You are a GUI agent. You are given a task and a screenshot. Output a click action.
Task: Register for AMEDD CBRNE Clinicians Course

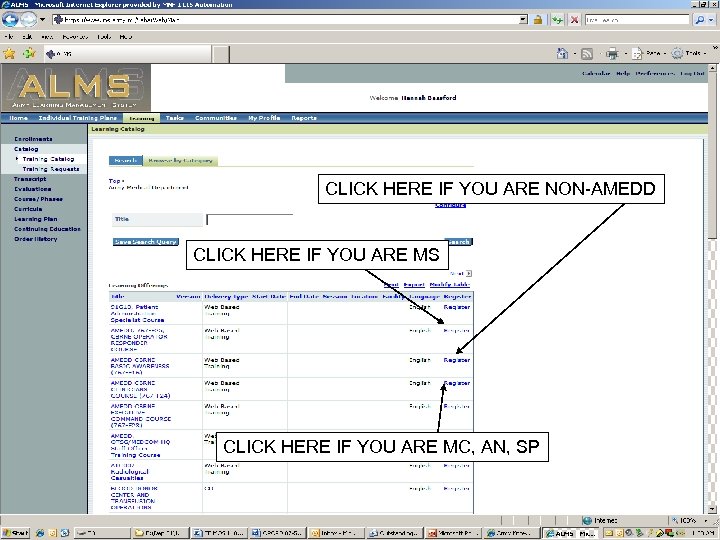(x=457, y=383)
